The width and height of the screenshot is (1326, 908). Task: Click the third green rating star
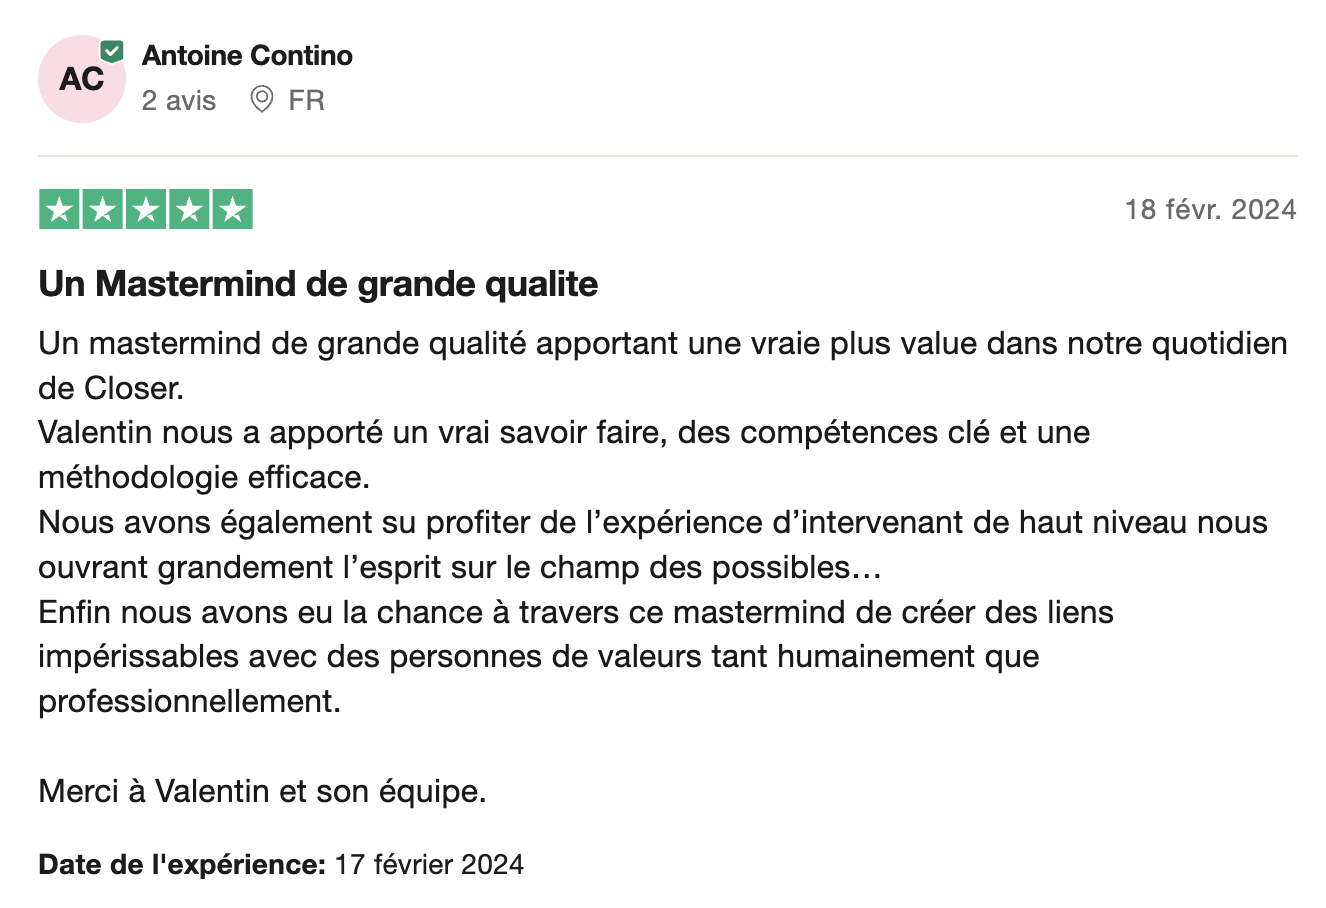(x=146, y=210)
